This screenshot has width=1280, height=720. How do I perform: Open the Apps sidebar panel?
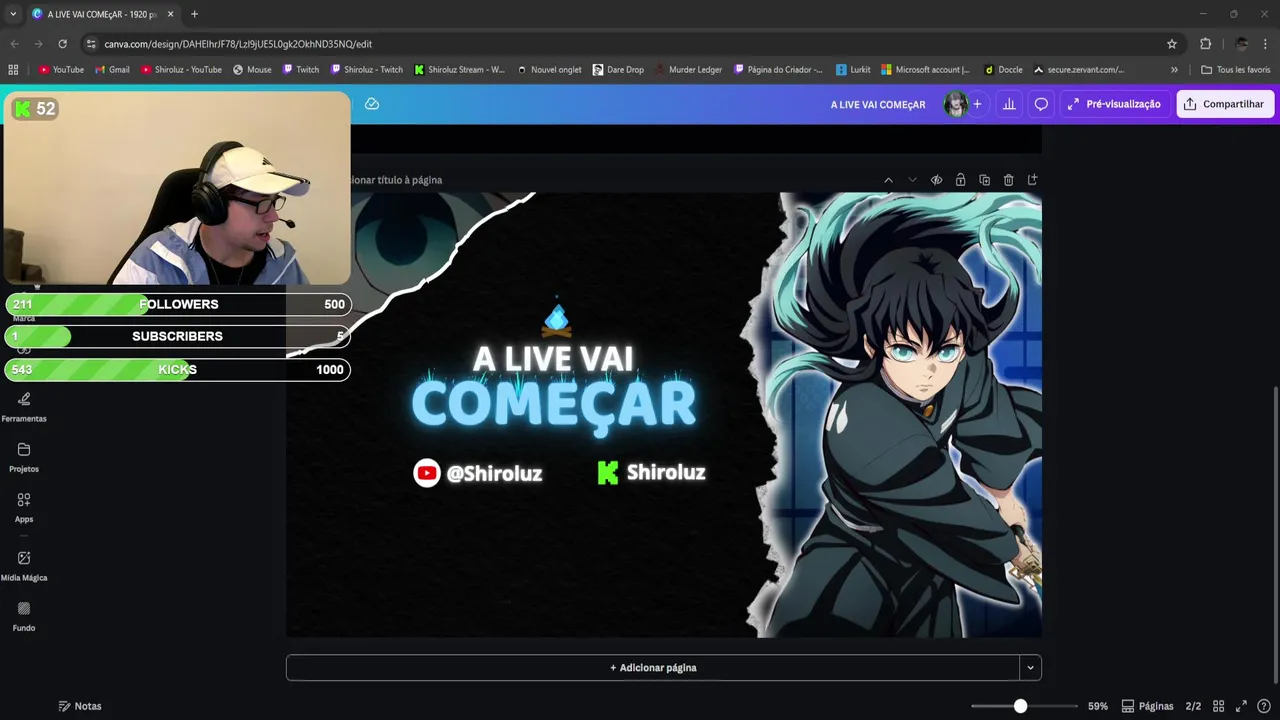point(24,508)
